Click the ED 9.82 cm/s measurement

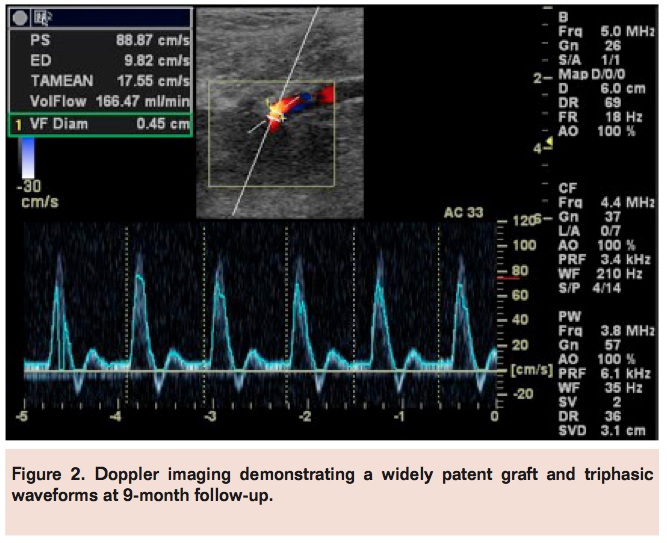(100, 60)
